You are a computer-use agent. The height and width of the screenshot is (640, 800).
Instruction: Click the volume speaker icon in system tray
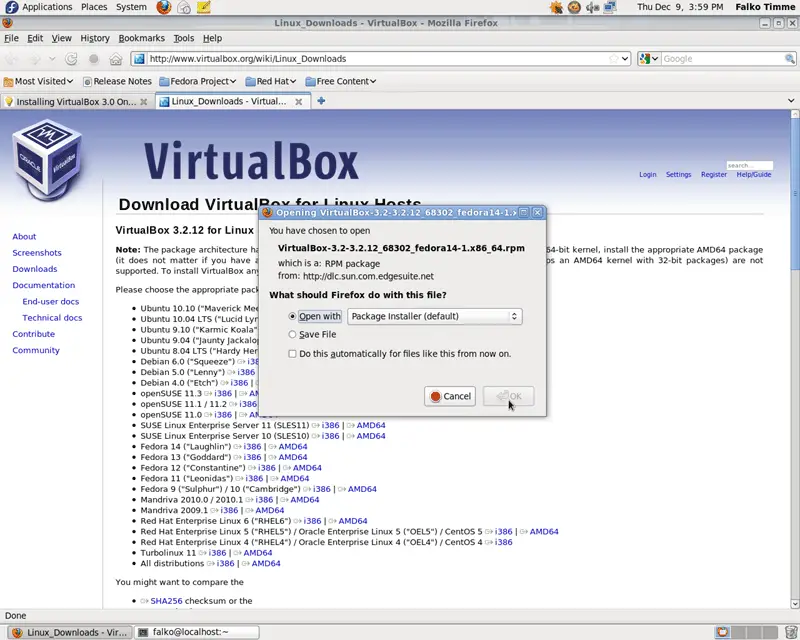(x=592, y=7)
